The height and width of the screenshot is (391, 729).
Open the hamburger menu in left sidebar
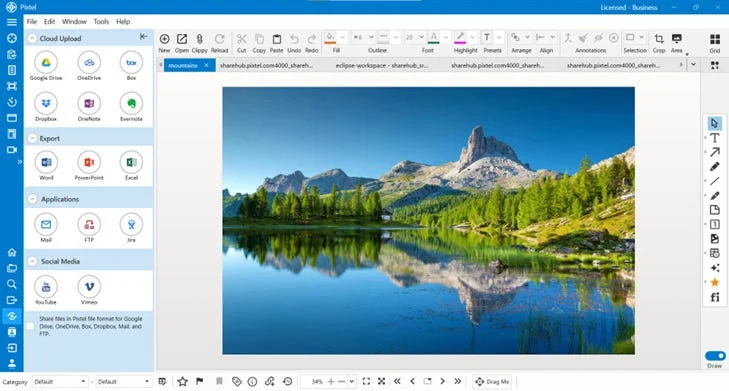12,22
